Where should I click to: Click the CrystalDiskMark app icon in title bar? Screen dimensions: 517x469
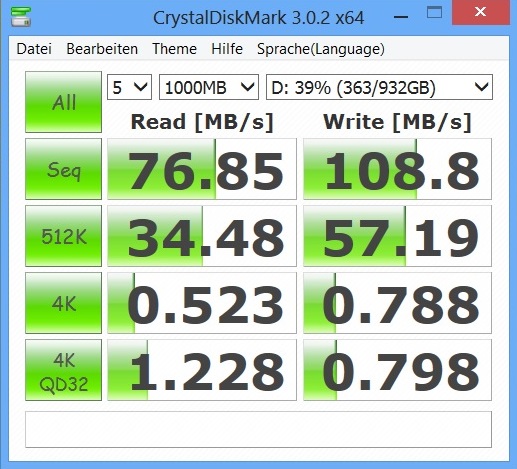pyautogui.click(x=21, y=16)
